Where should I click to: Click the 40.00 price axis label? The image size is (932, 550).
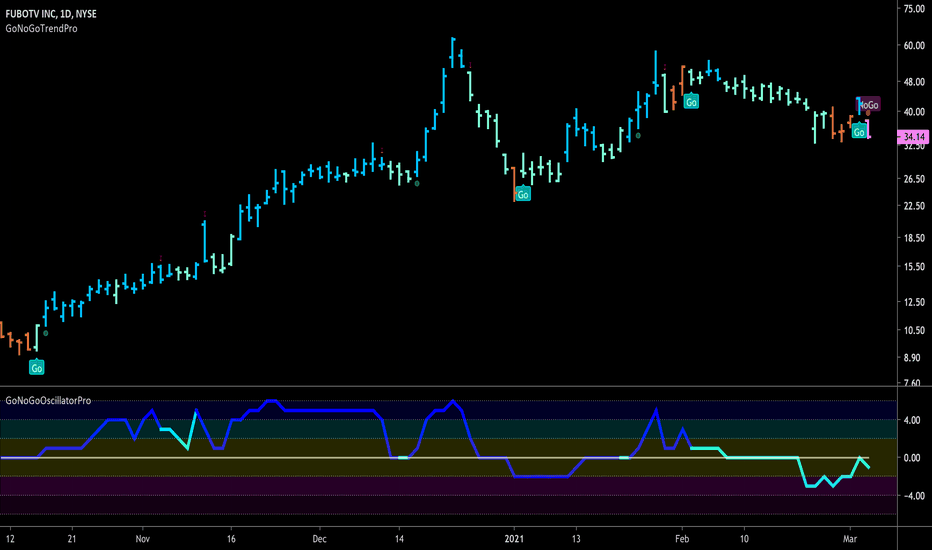tap(914, 112)
